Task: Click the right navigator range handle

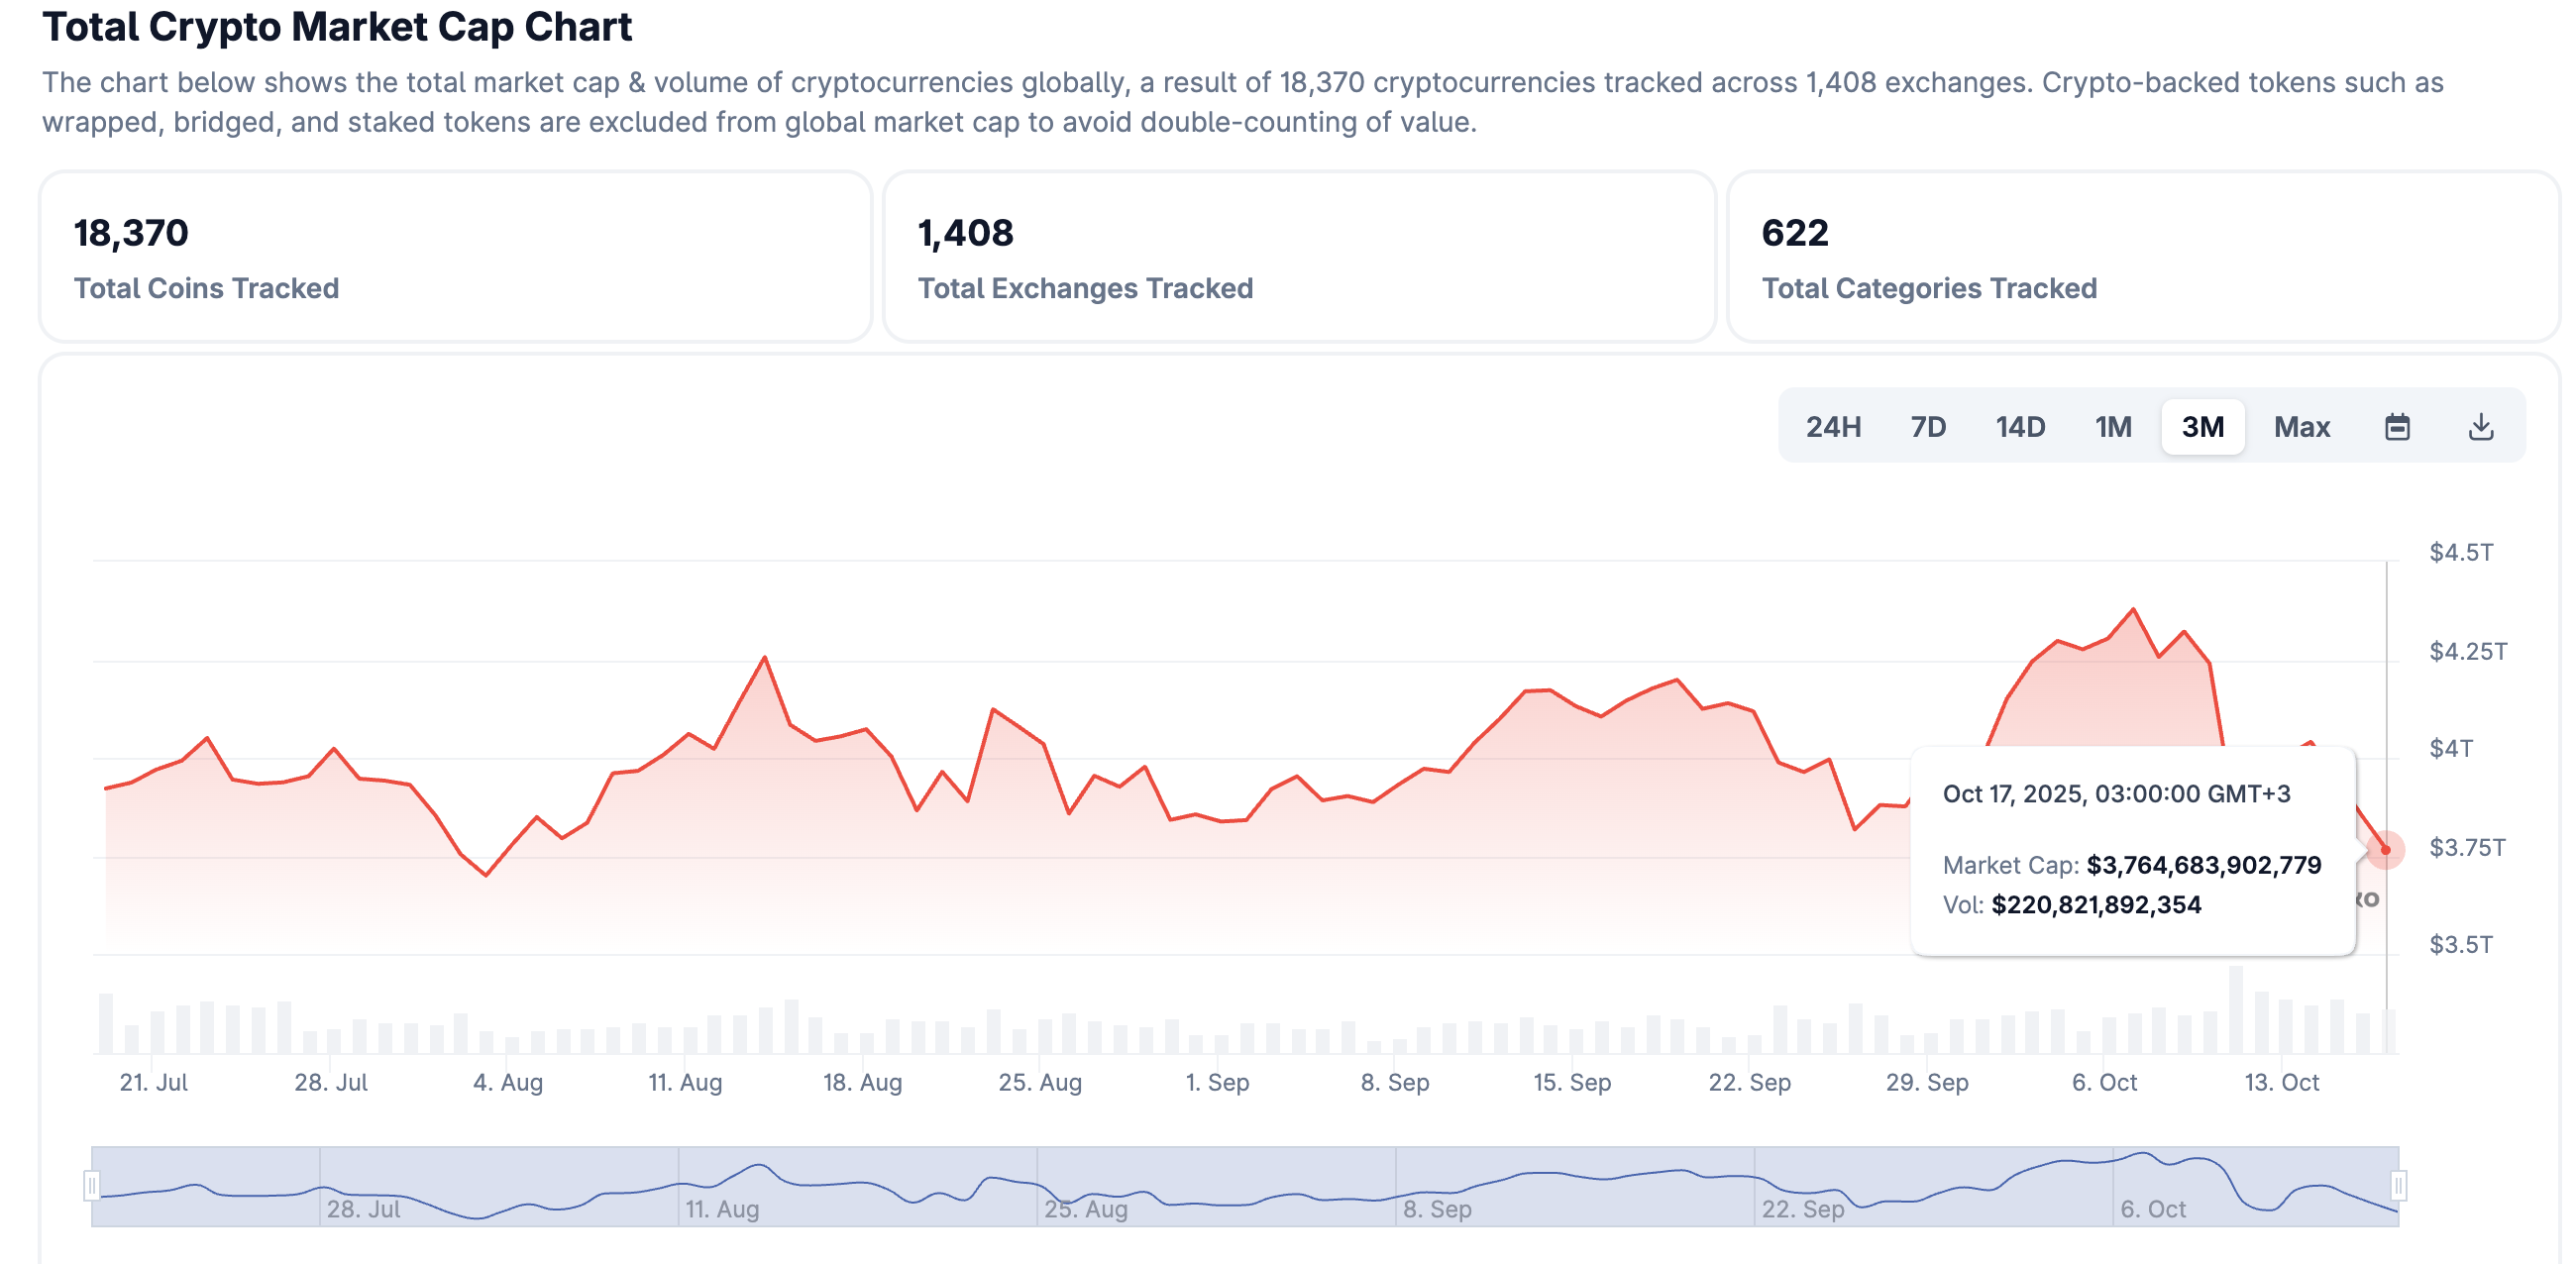Action: tap(2397, 1186)
